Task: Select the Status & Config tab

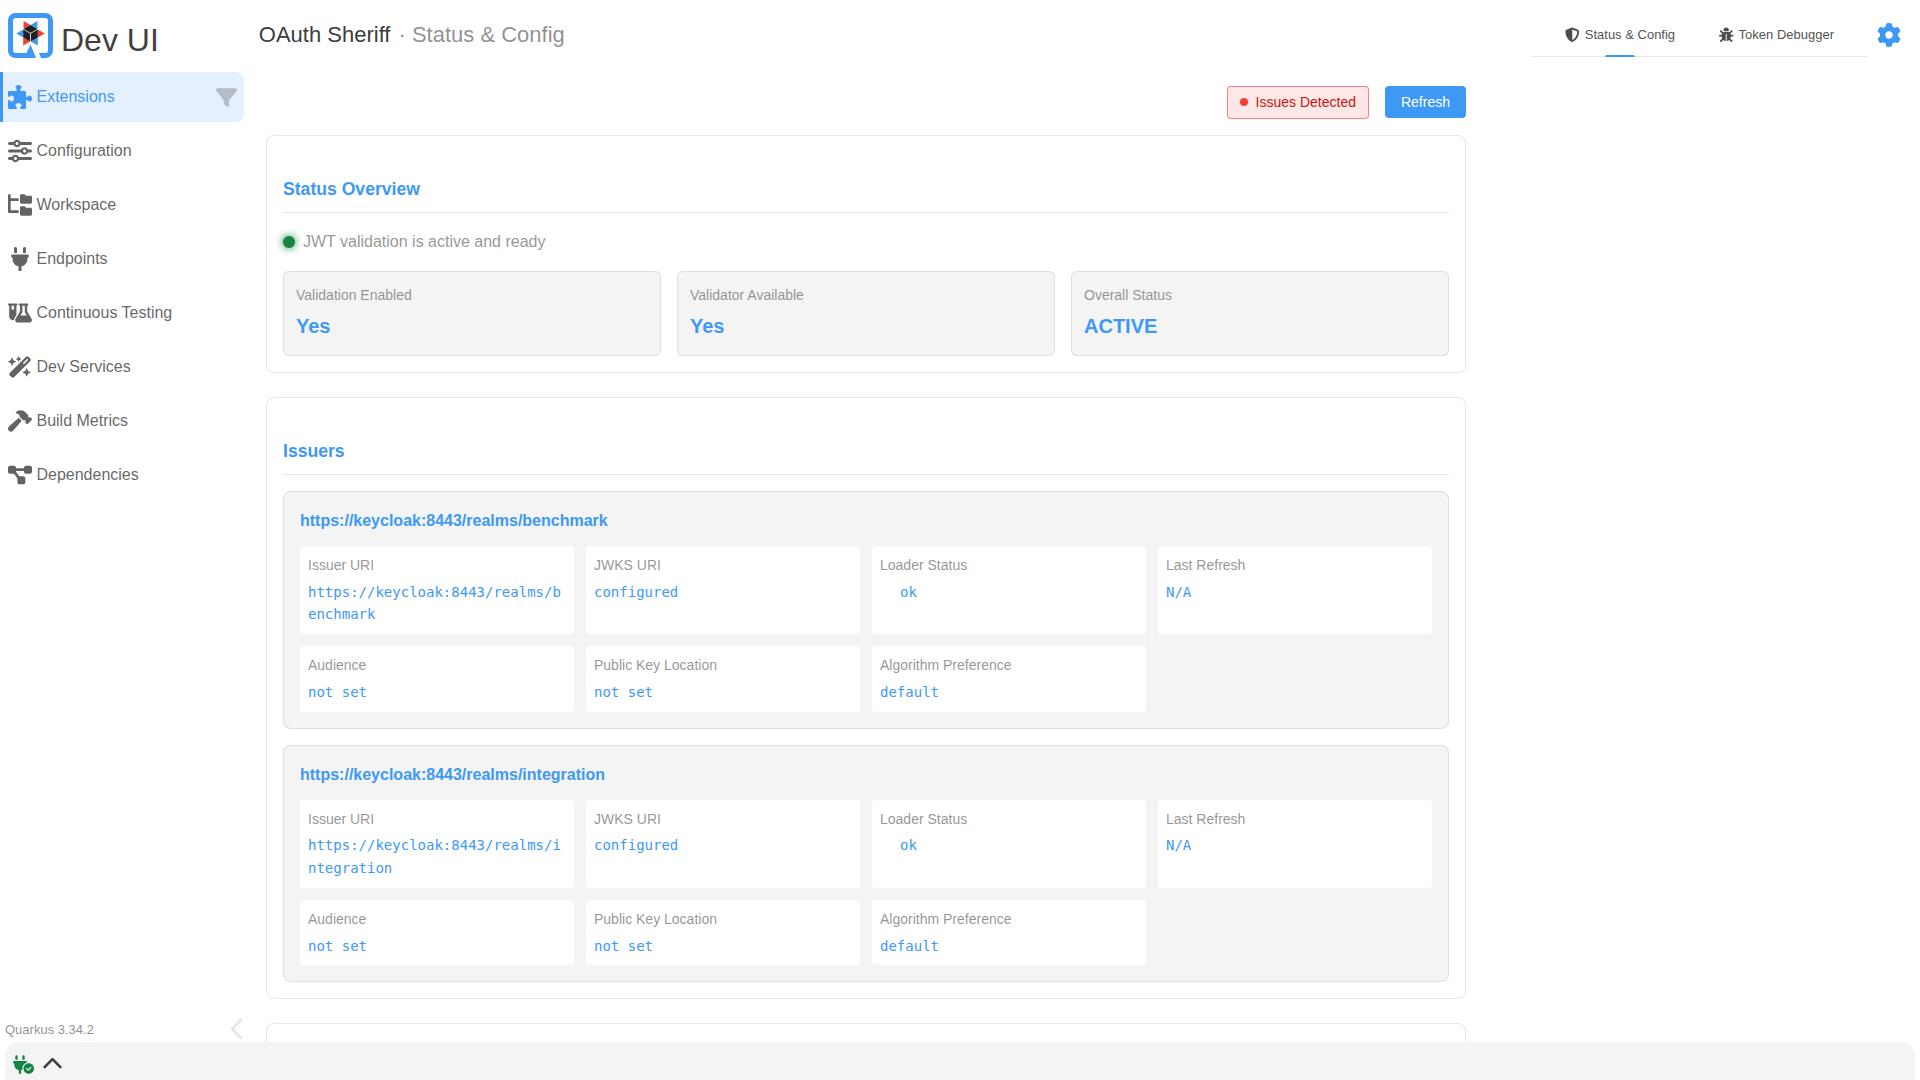Action: [x=1619, y=35]
